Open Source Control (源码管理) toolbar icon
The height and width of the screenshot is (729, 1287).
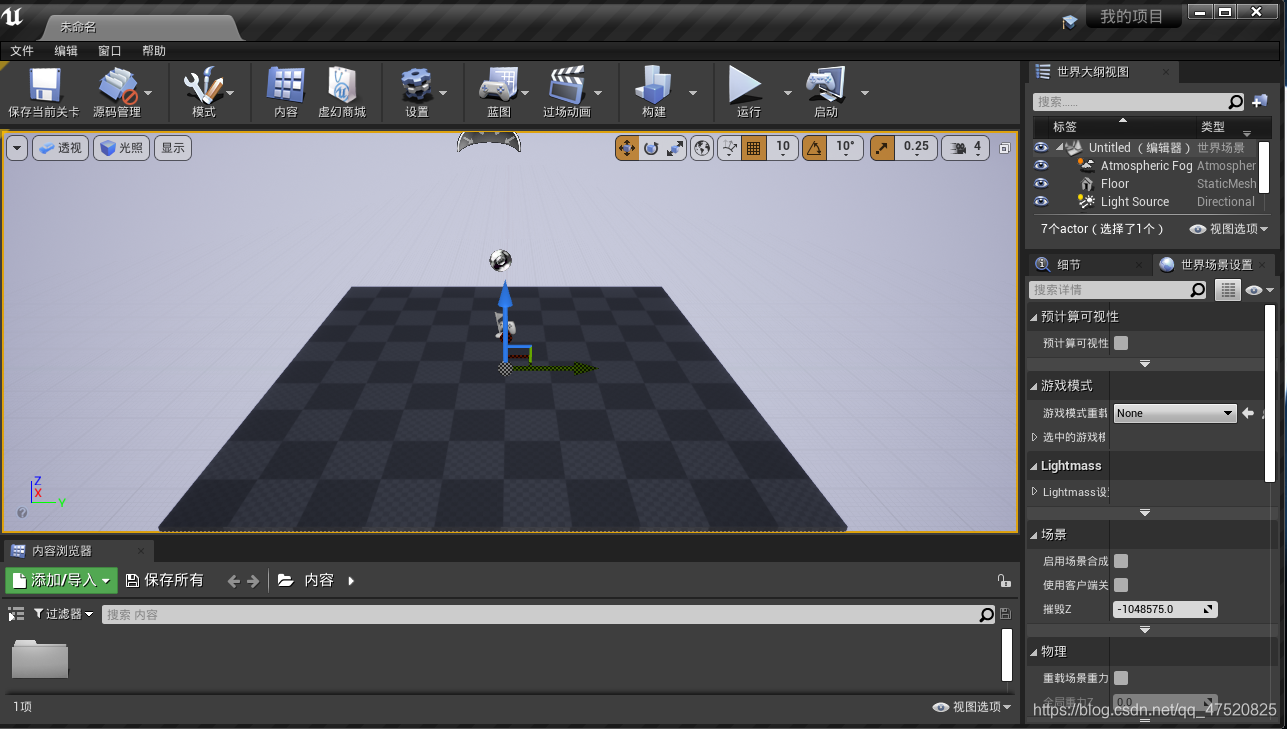pos(118,86)
